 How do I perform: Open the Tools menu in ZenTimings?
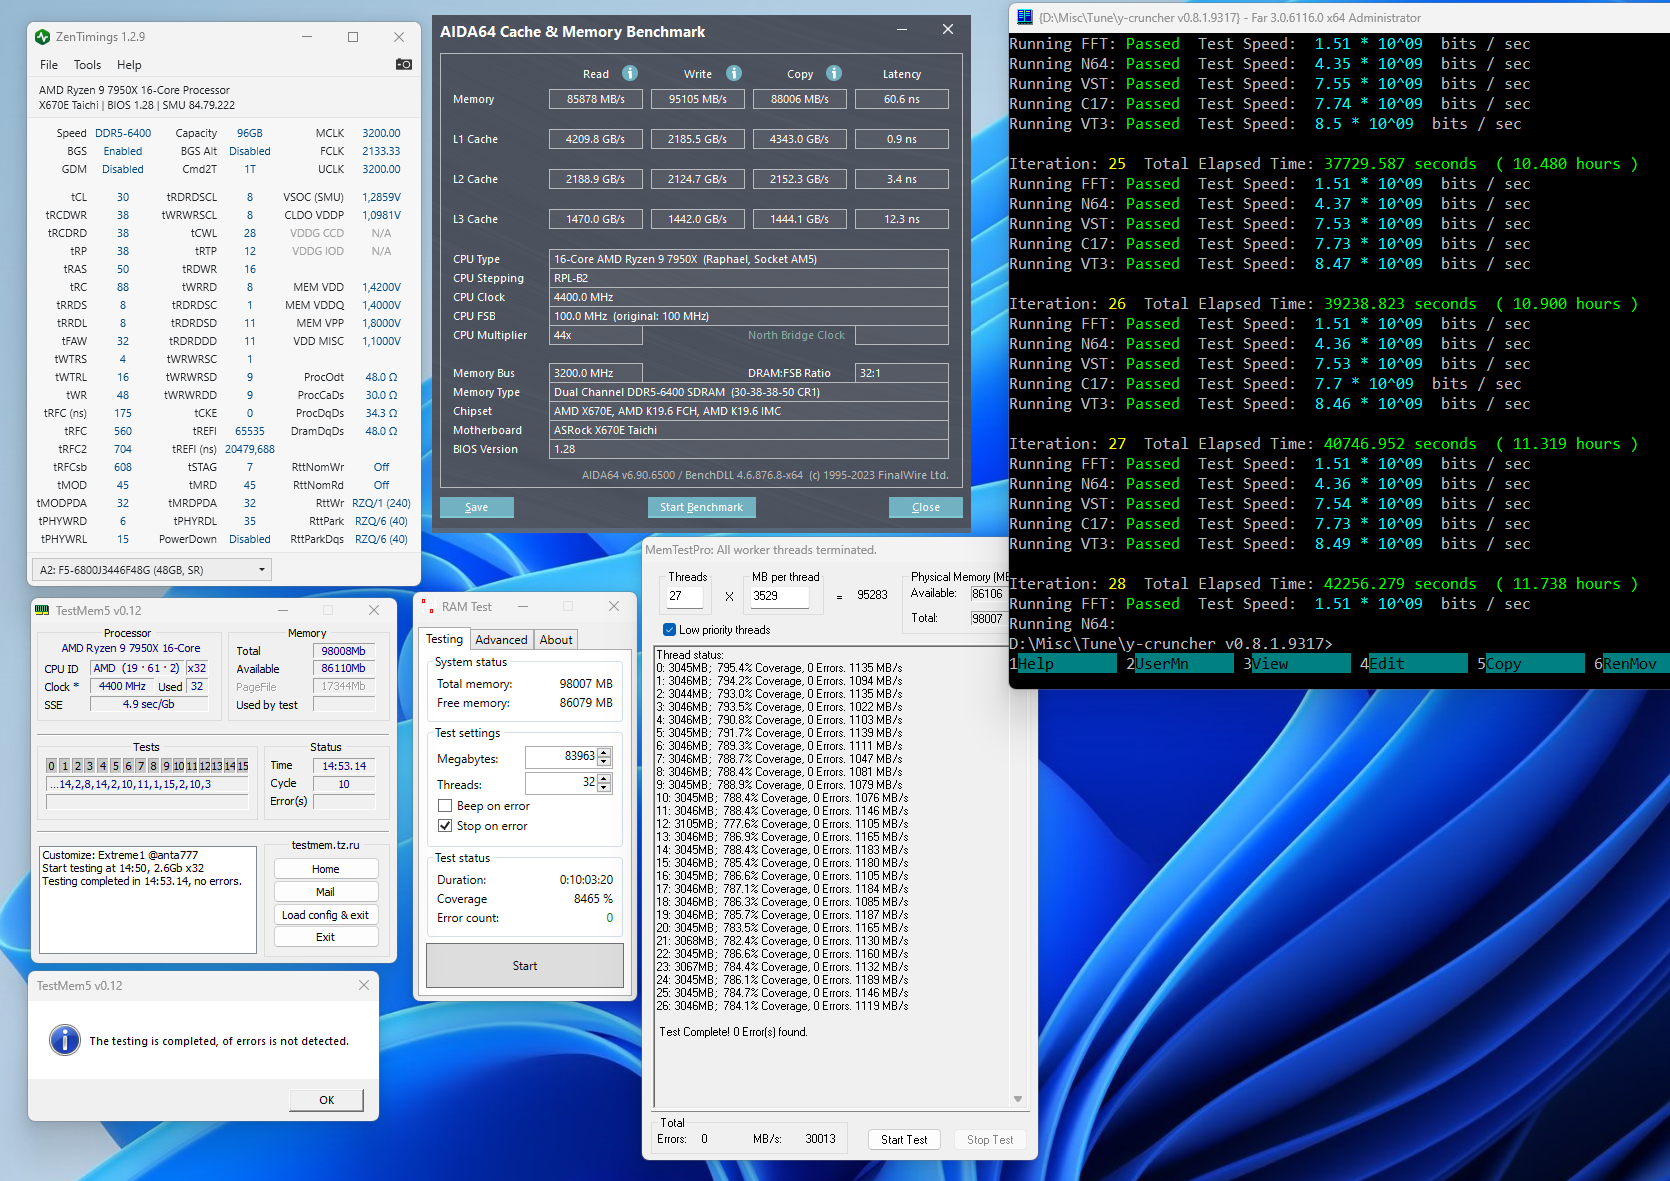point(87,65)
